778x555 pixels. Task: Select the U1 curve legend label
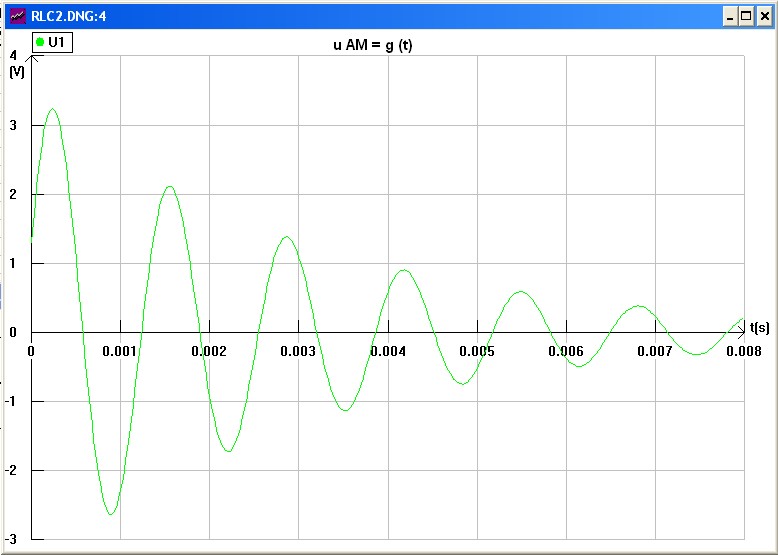pos(56,42)
